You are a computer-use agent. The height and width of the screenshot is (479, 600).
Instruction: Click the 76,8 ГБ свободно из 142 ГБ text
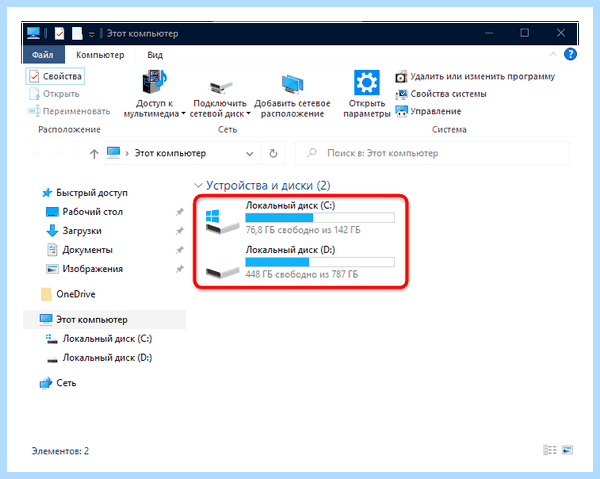(303, 230)
